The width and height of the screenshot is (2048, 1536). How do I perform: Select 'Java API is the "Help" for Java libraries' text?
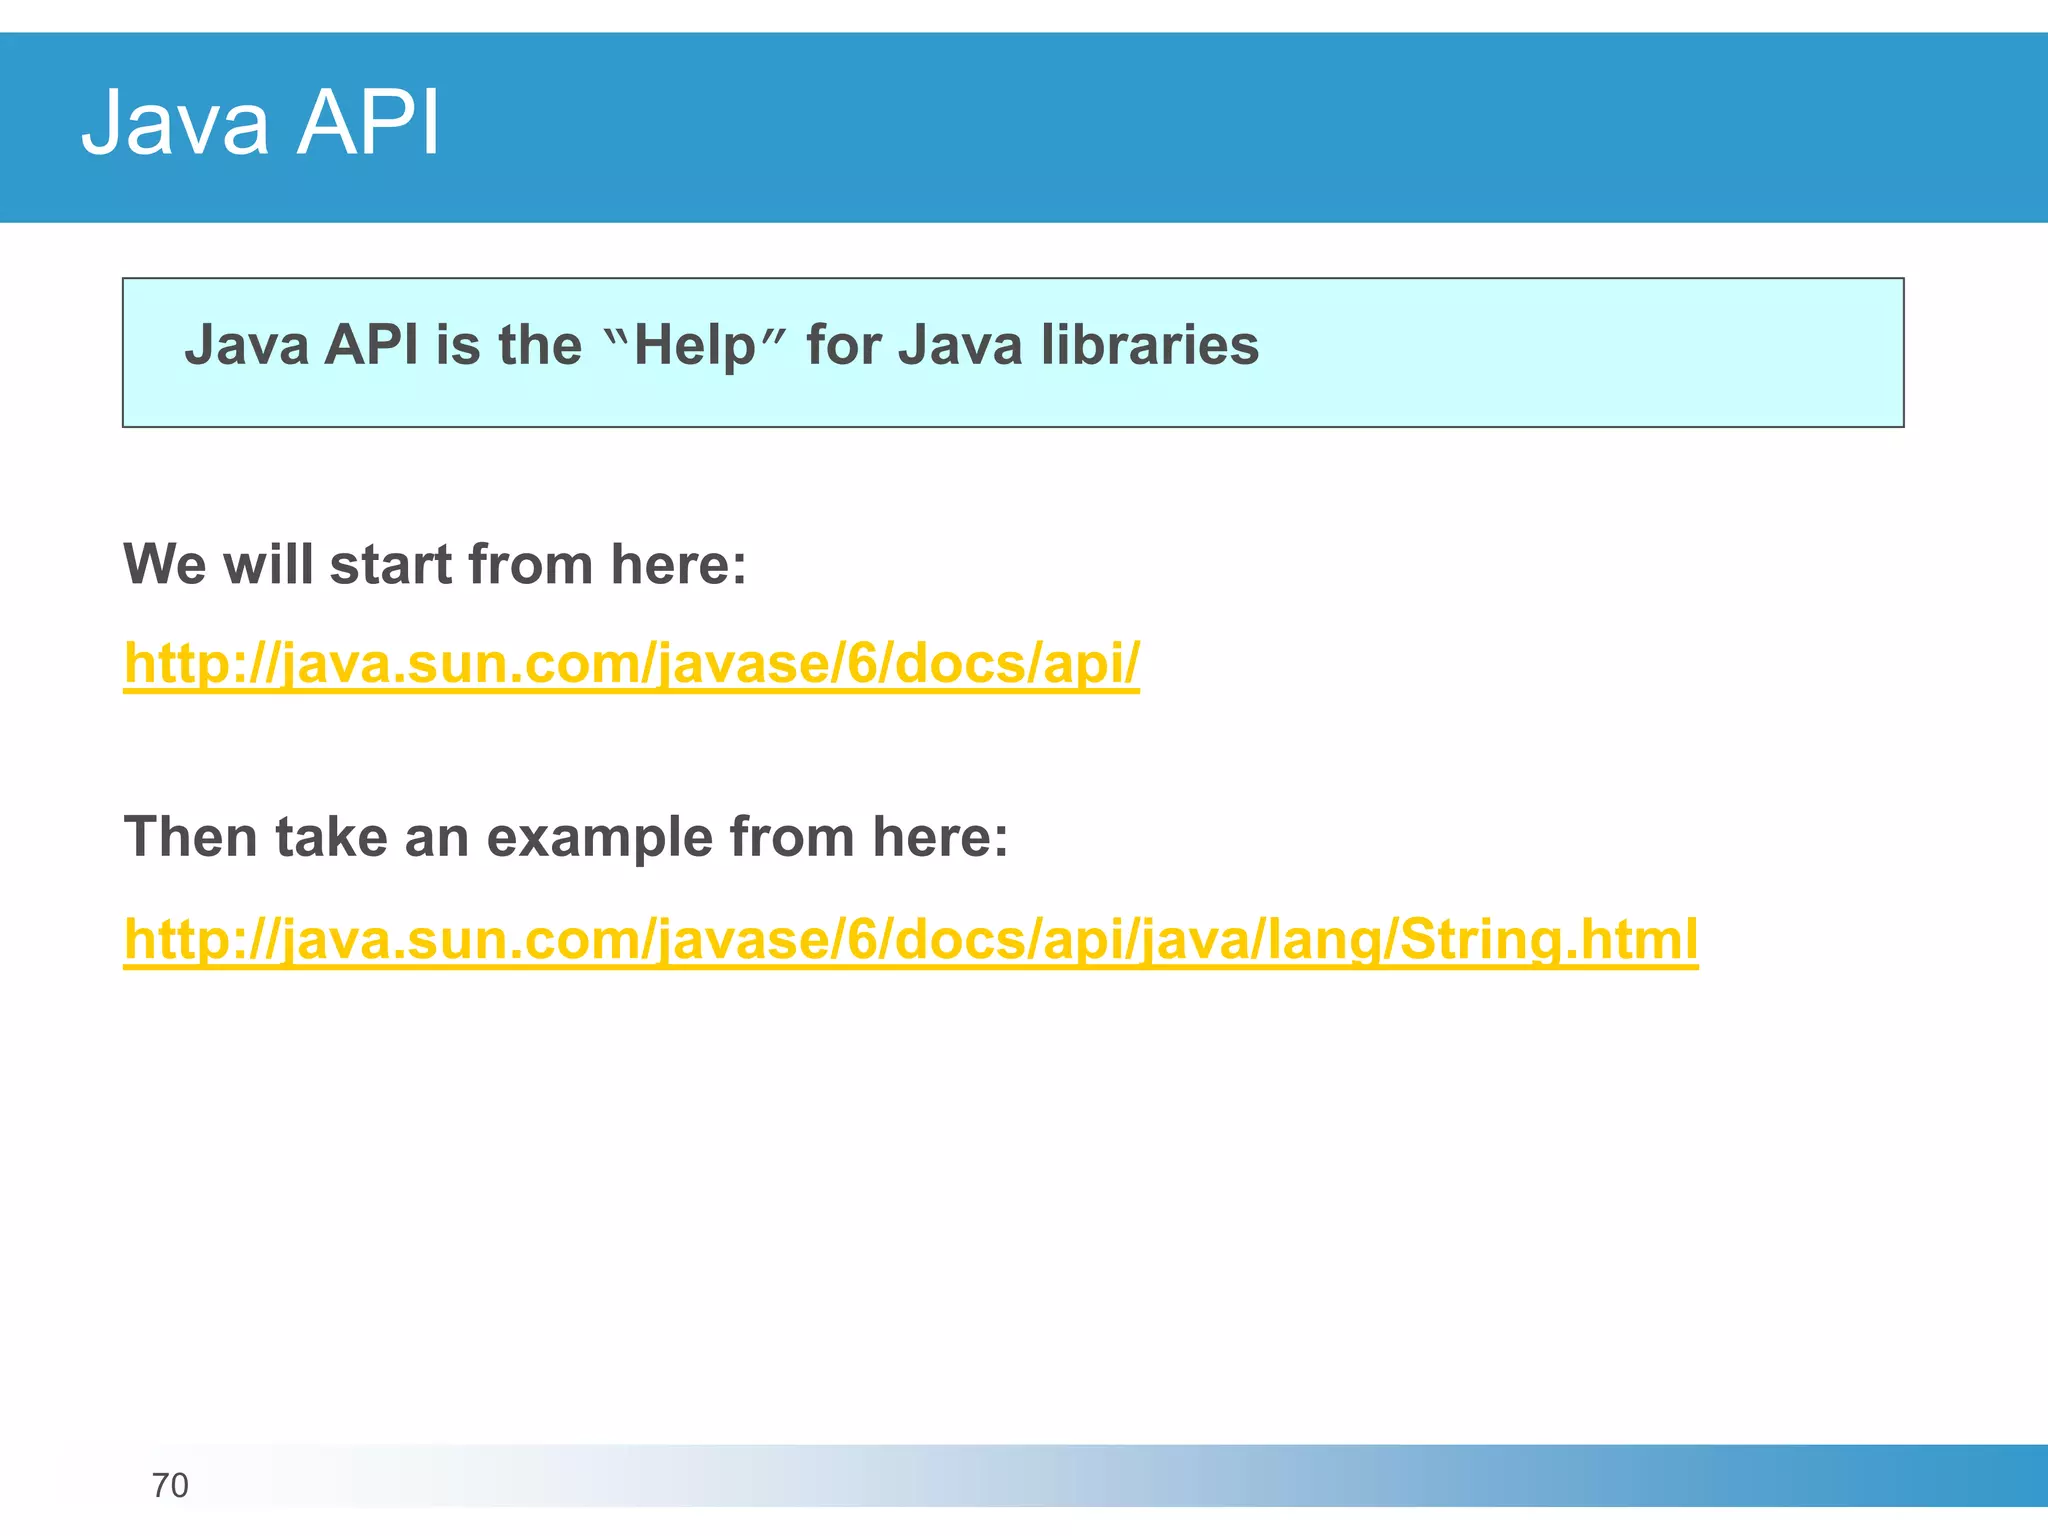tap(721, 346)
